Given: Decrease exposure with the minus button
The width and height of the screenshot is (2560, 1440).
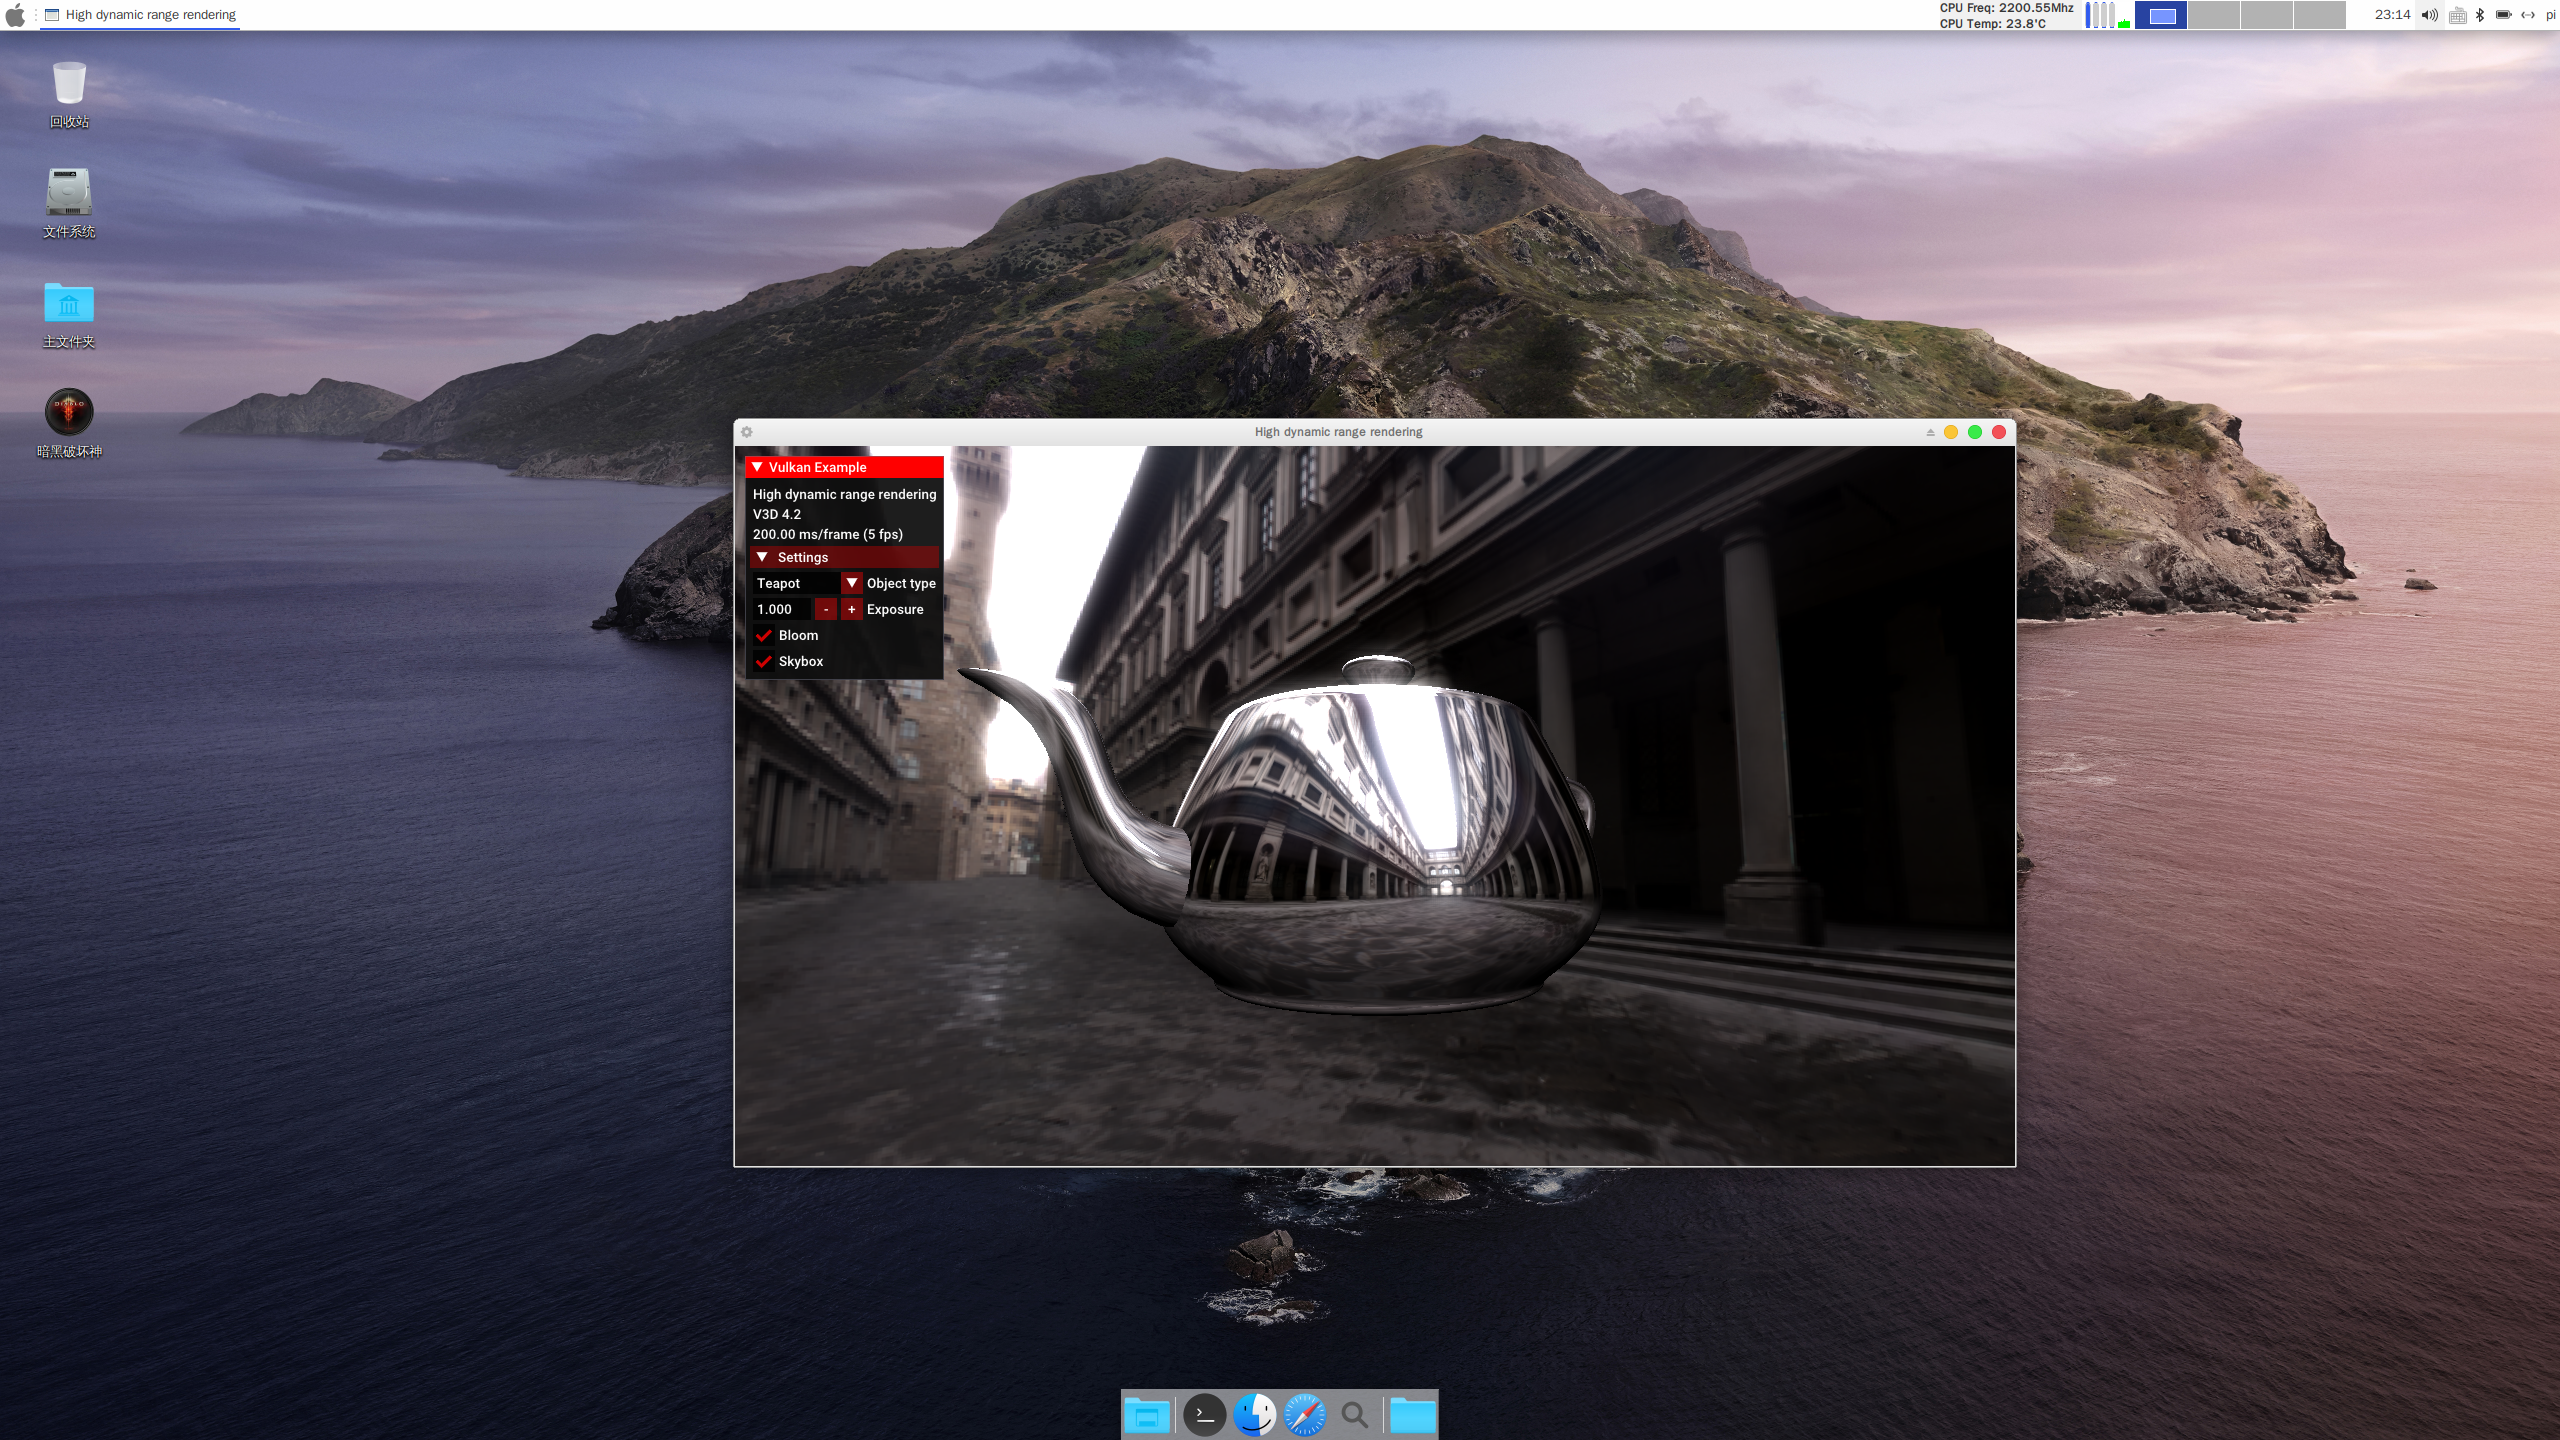Looking at the screenshot, I should coord(826,609).
